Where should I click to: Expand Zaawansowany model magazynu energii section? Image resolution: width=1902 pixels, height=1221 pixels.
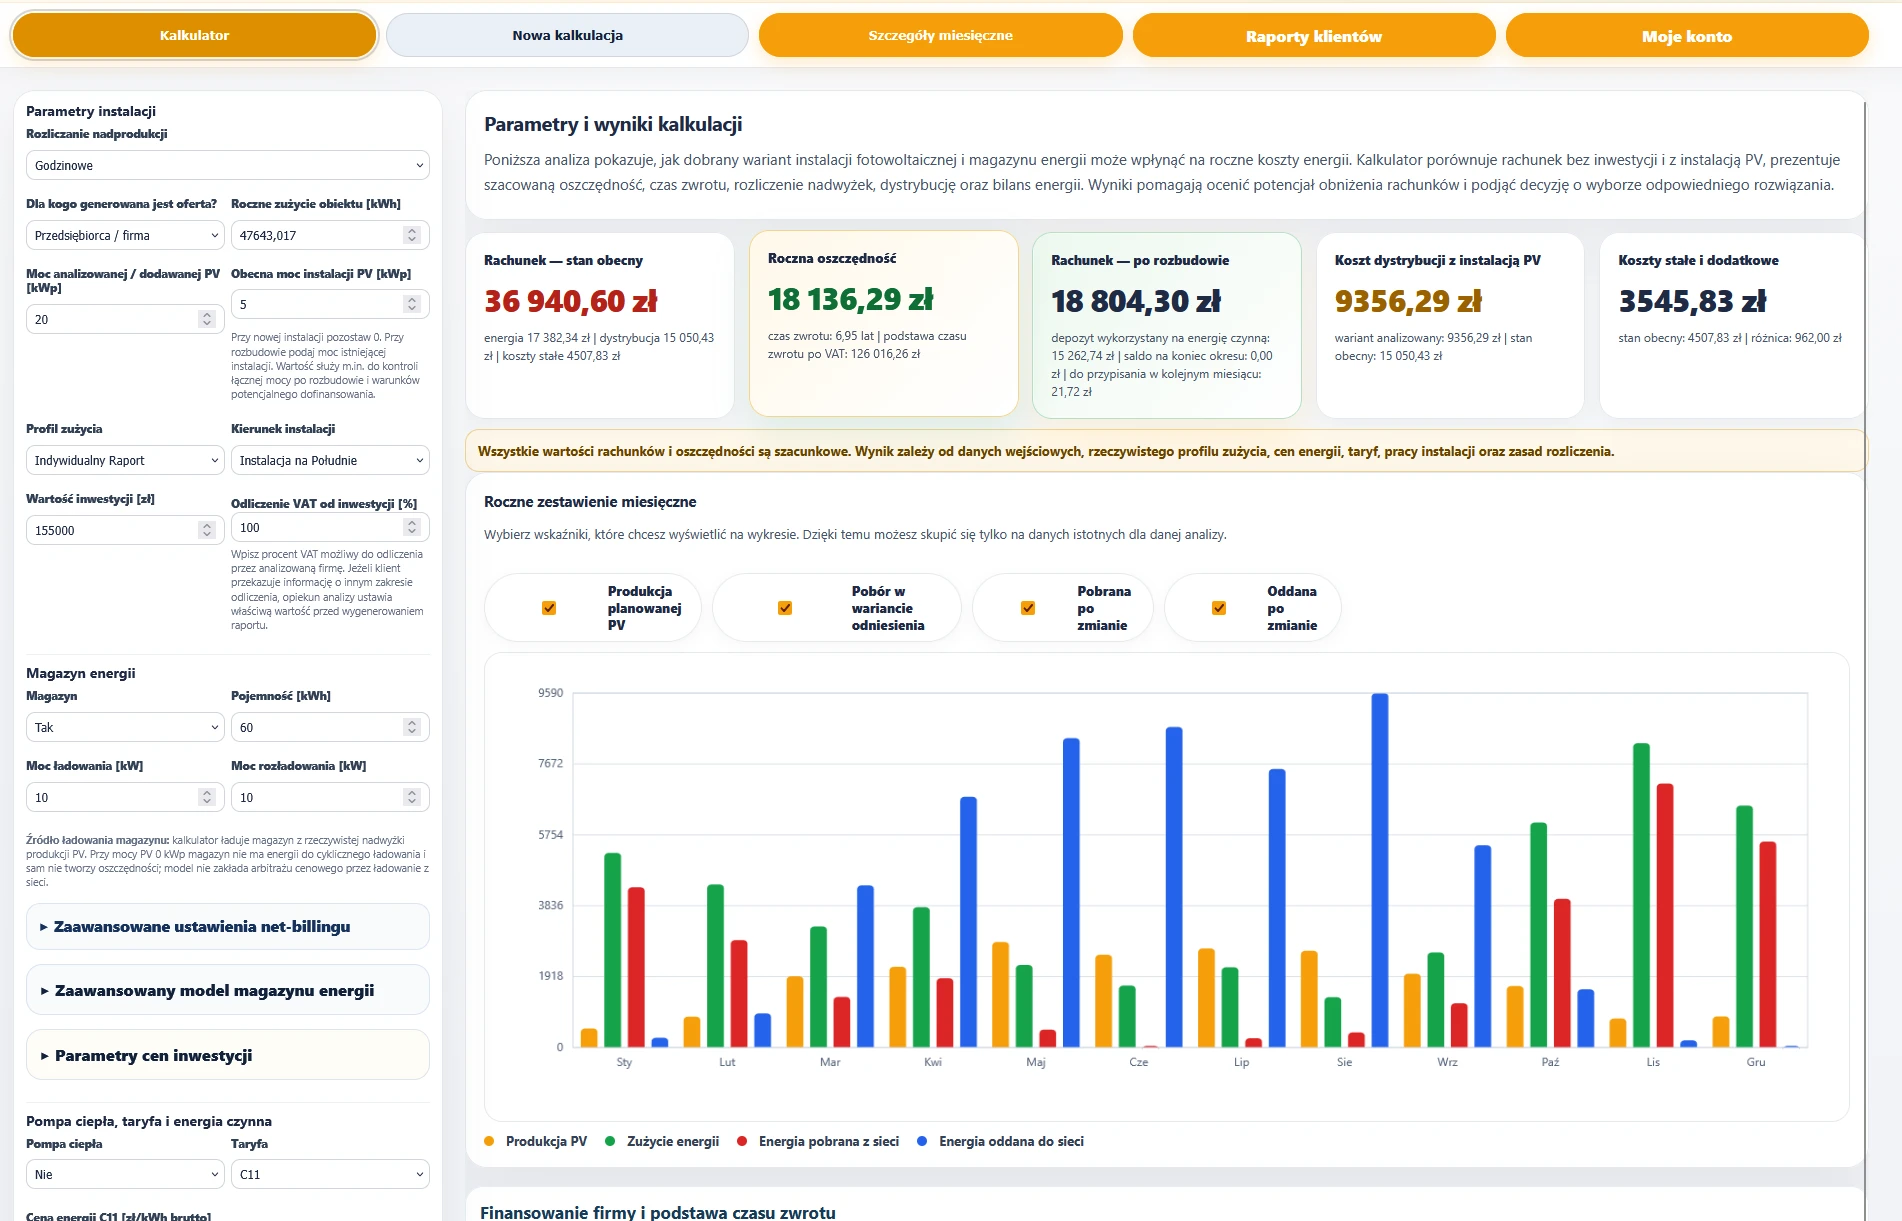point(228,991)
